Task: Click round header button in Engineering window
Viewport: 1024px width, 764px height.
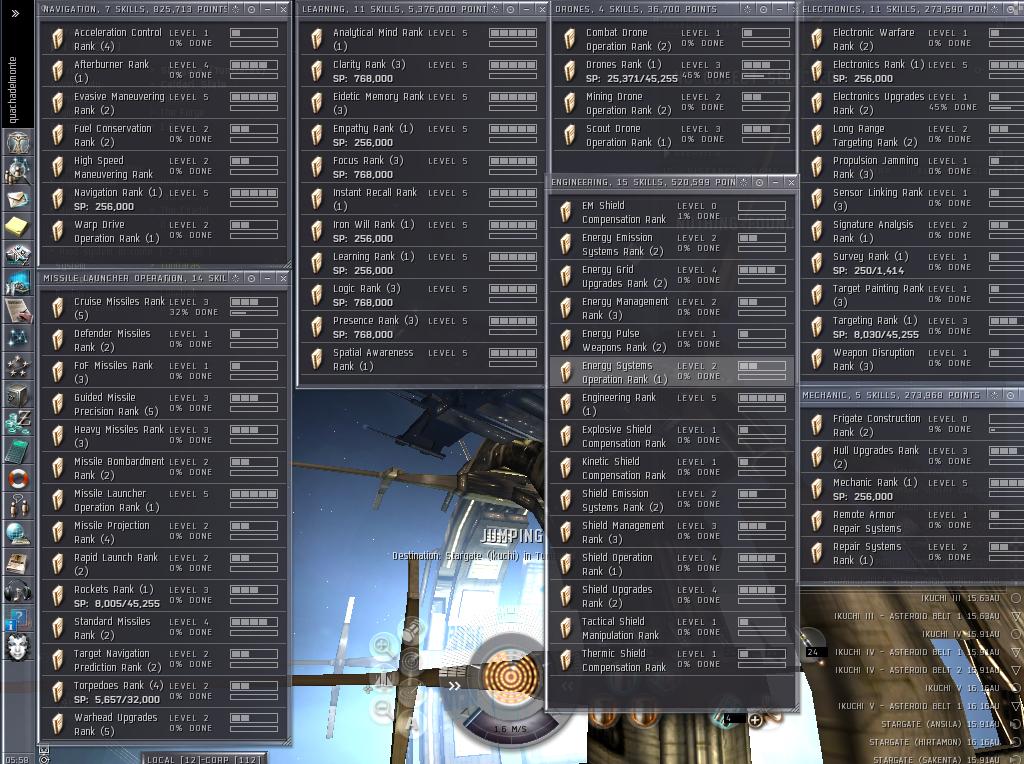Action: pyautogui.click(x=760, y=182)
